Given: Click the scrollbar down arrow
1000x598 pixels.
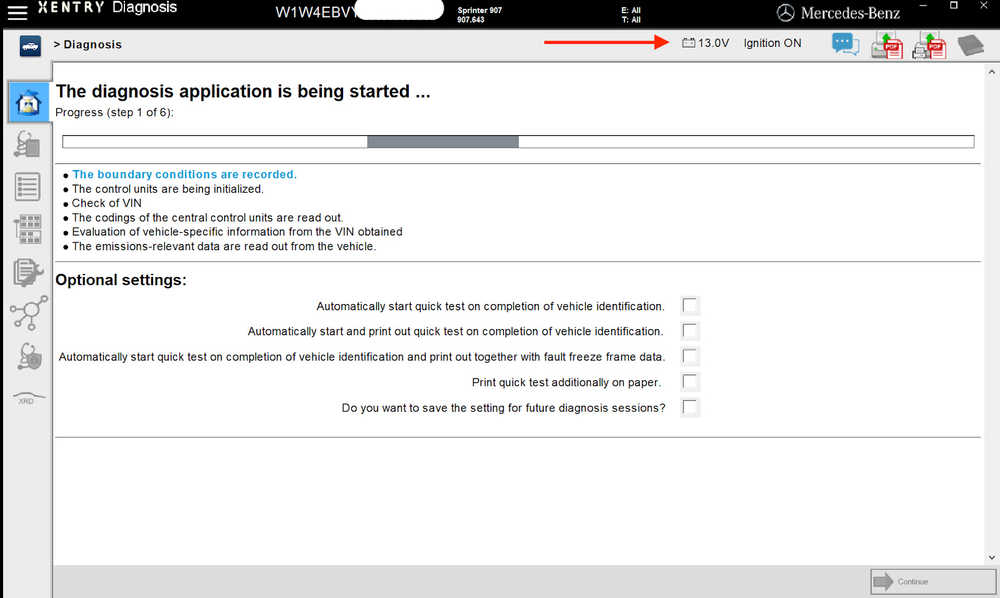Looking at the screenshot, I should pos(992,557).
